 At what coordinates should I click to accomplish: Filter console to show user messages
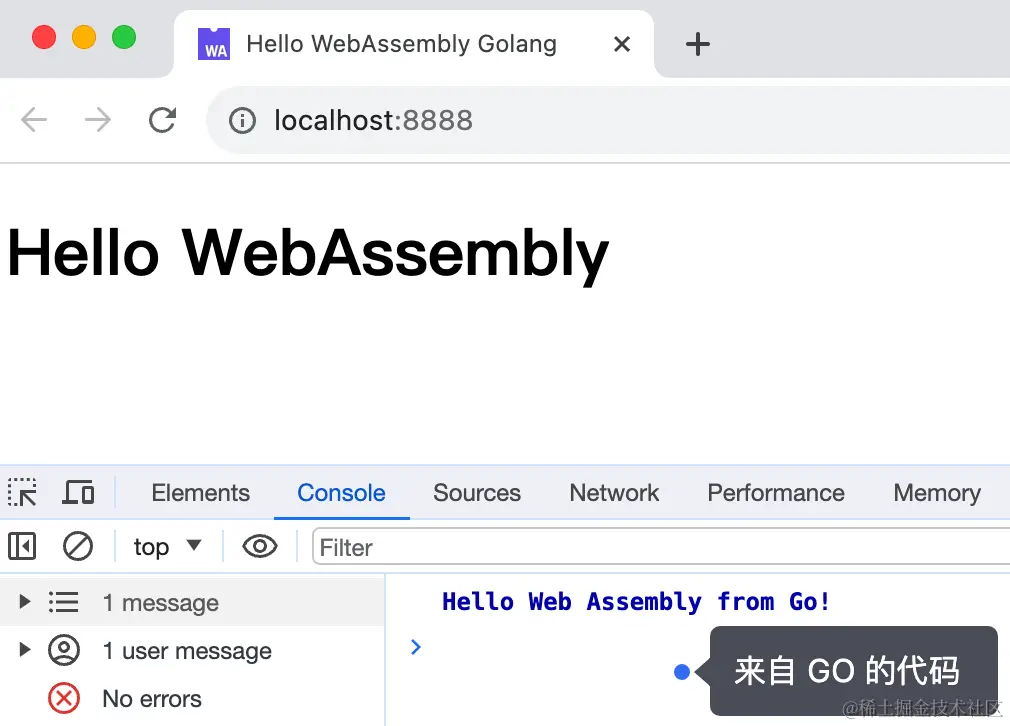tap(187, 650)
